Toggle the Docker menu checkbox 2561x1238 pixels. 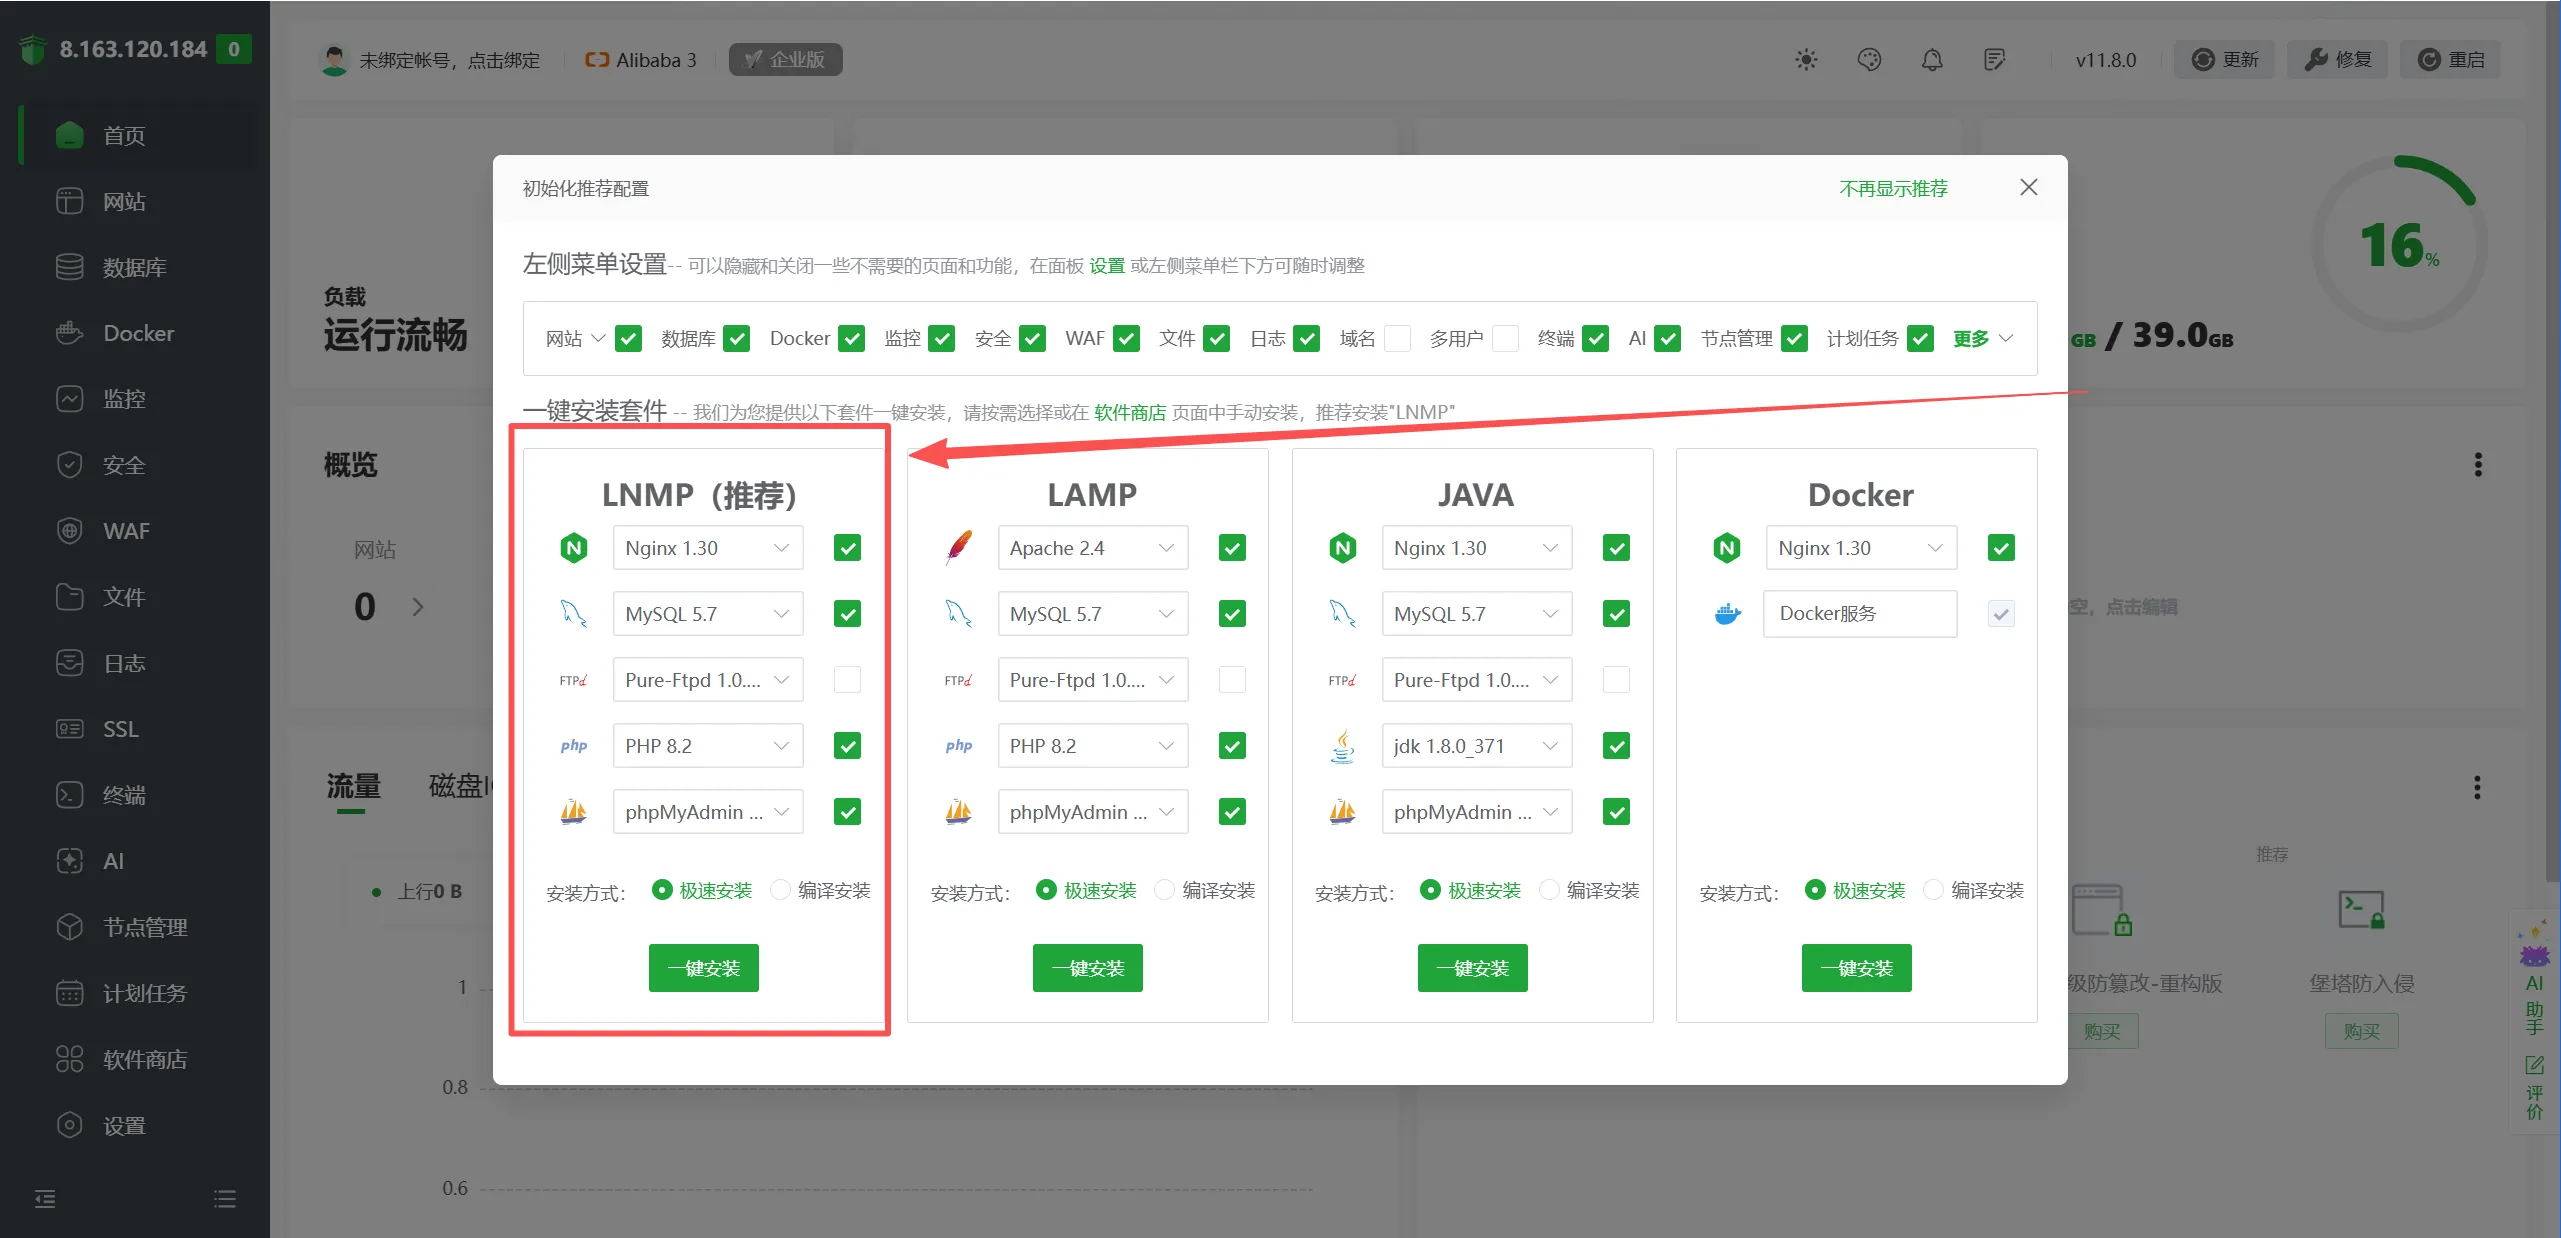(852, 339)
